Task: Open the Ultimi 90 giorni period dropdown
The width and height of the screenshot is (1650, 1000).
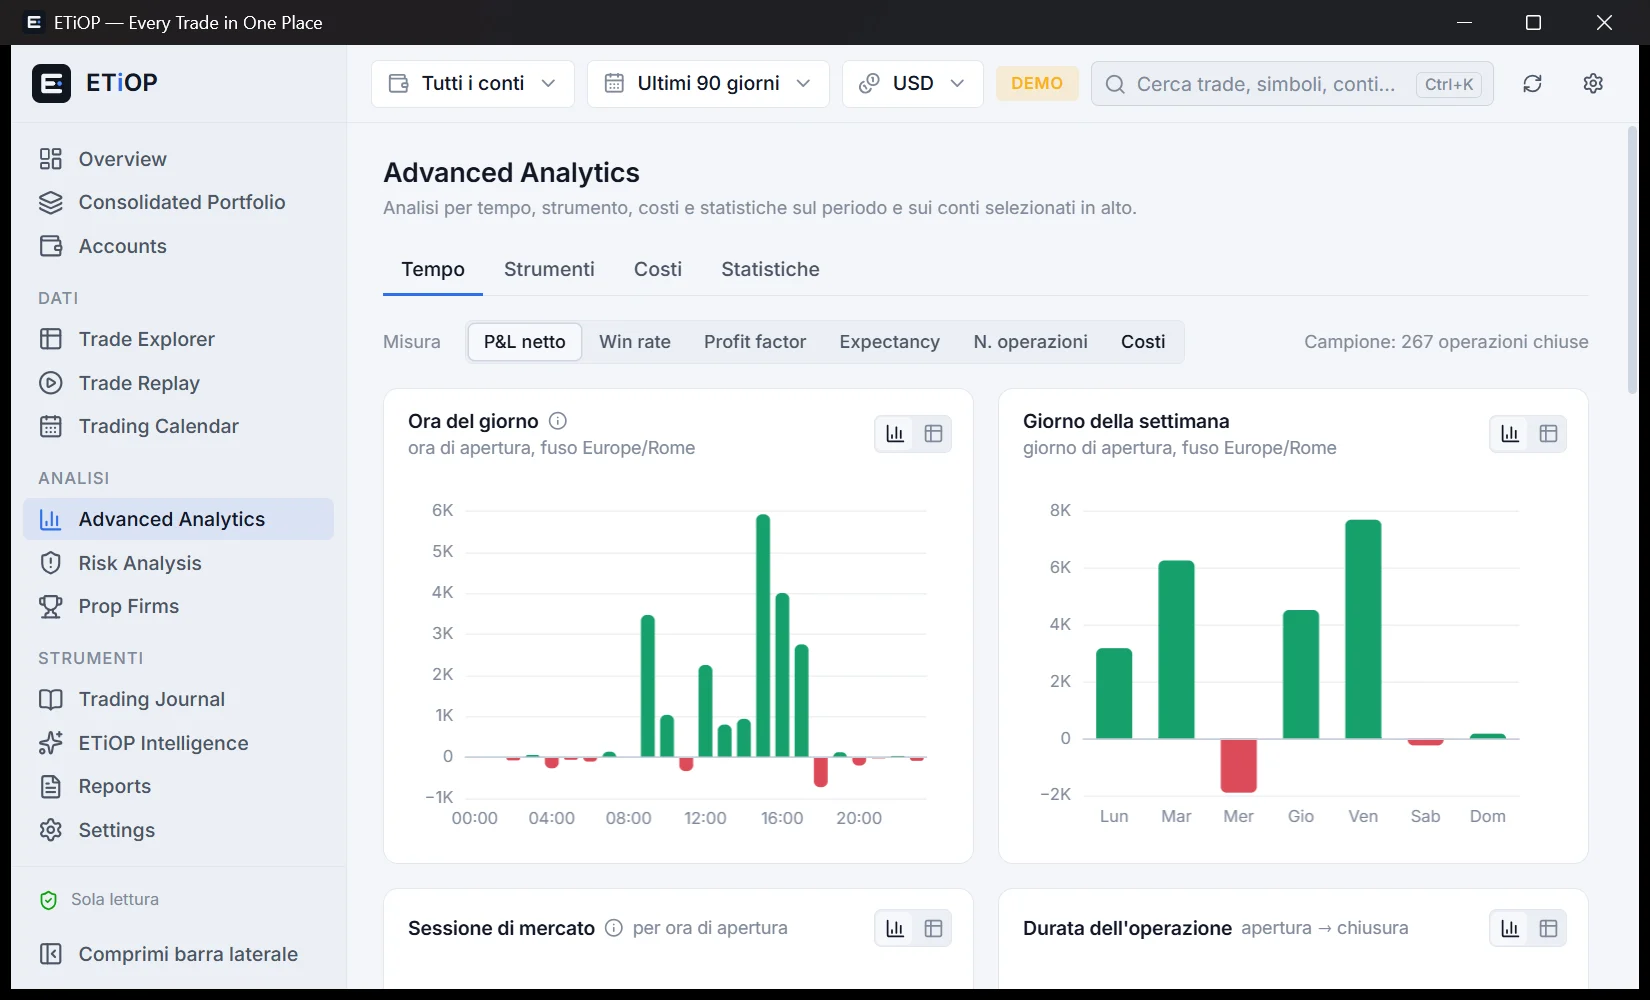Action: pos(708,84)
